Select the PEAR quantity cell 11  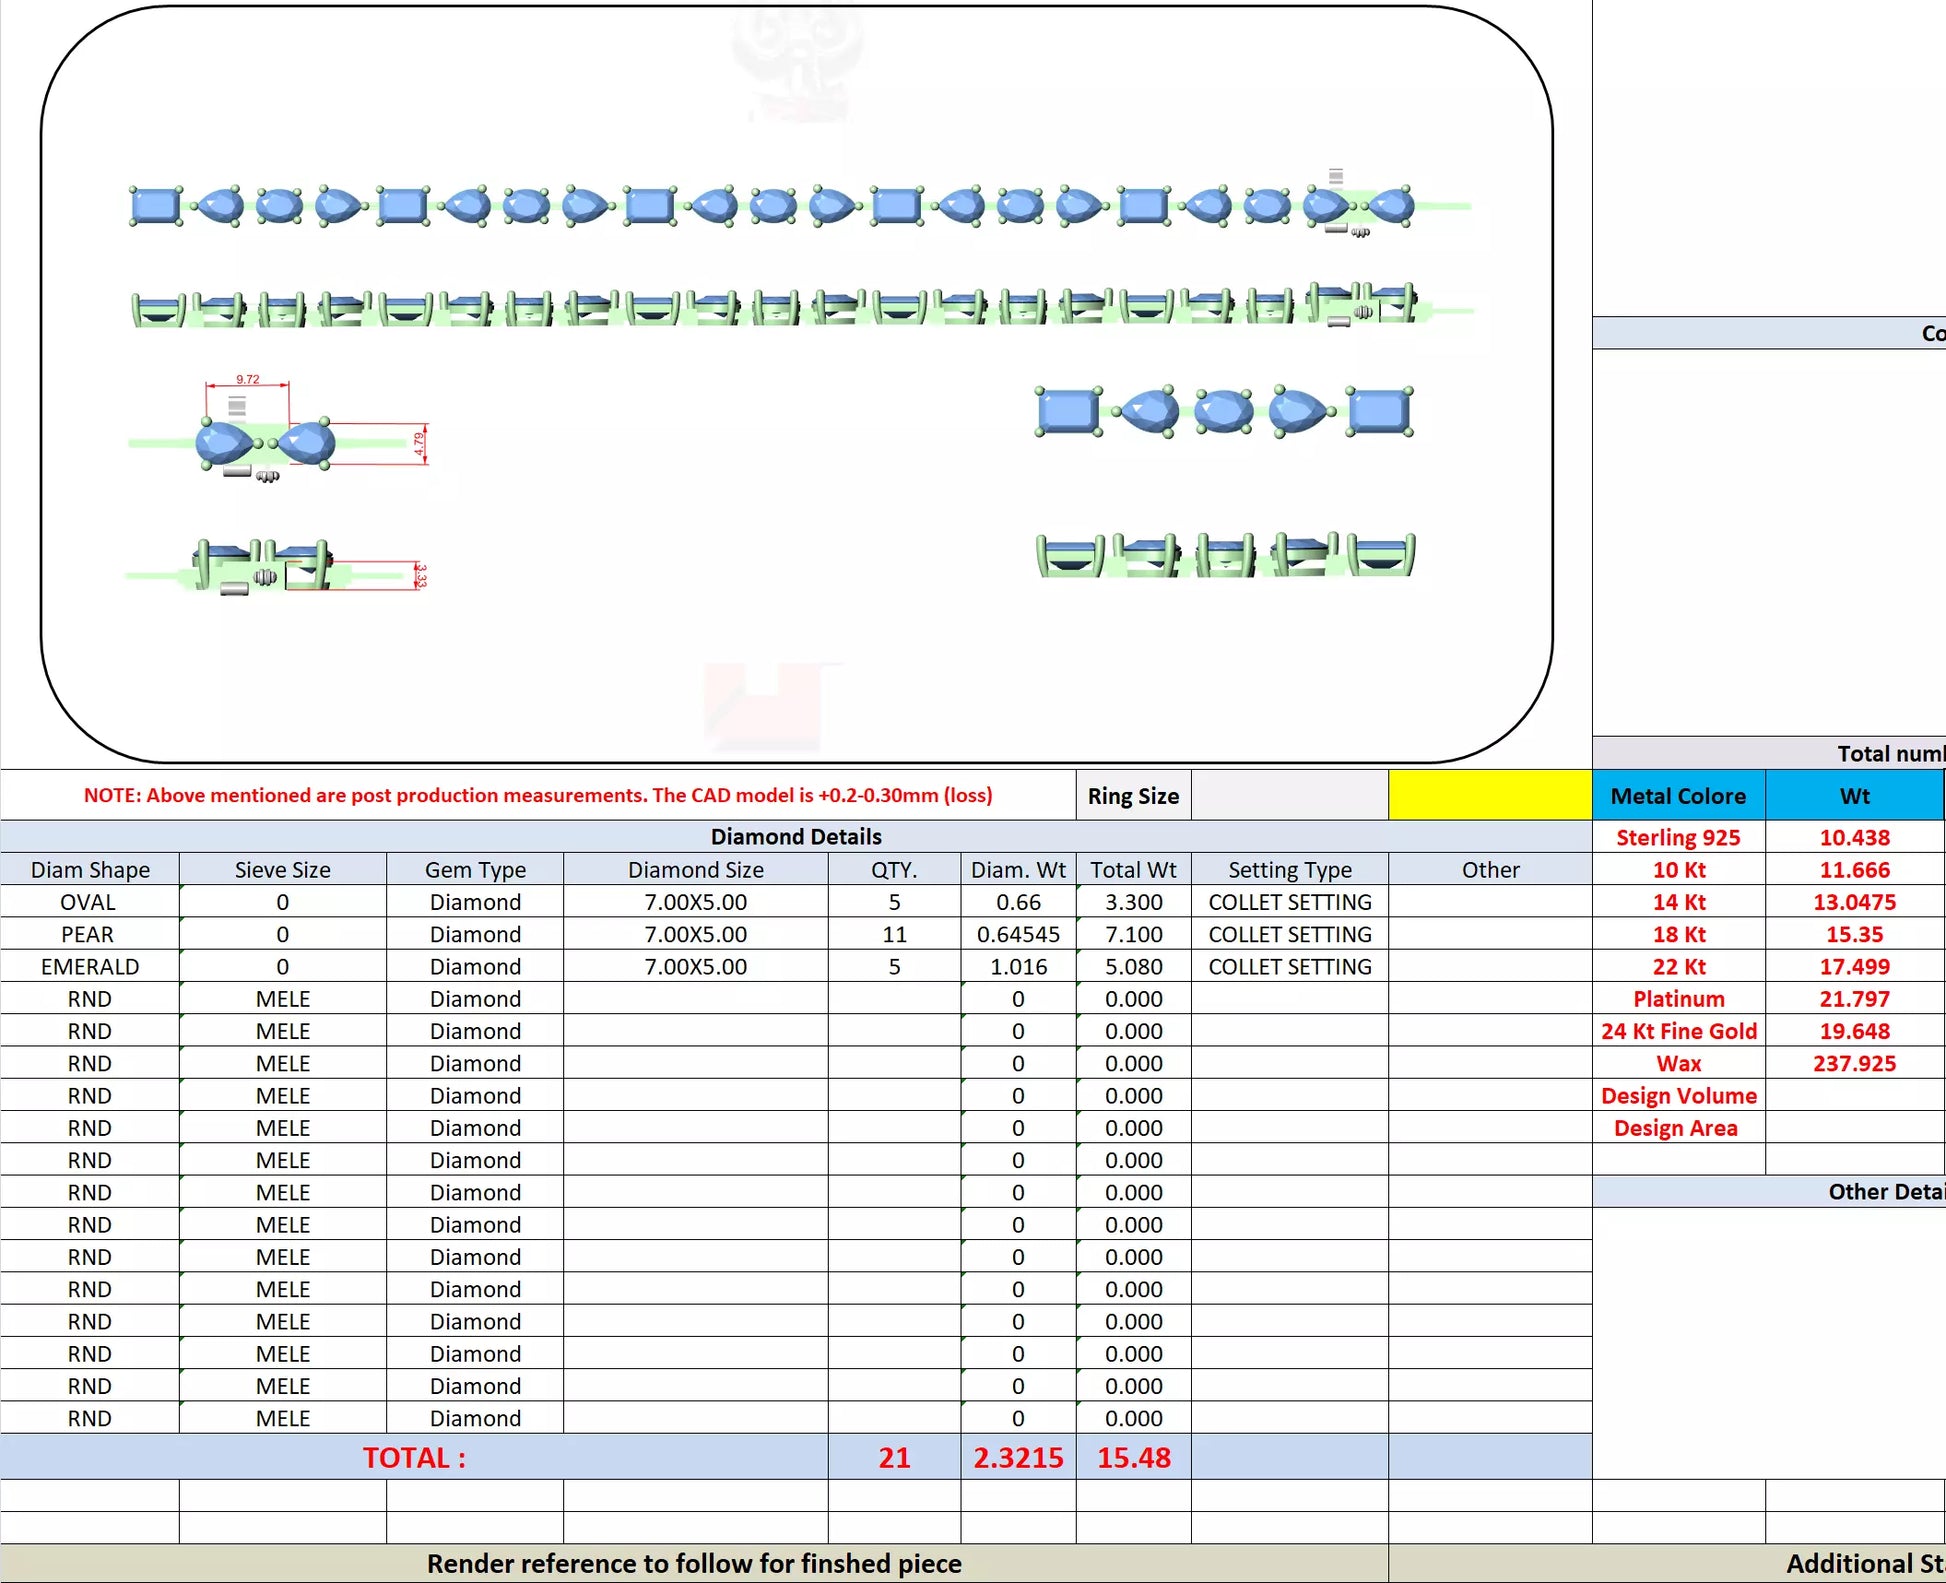(x=894, y=934)
